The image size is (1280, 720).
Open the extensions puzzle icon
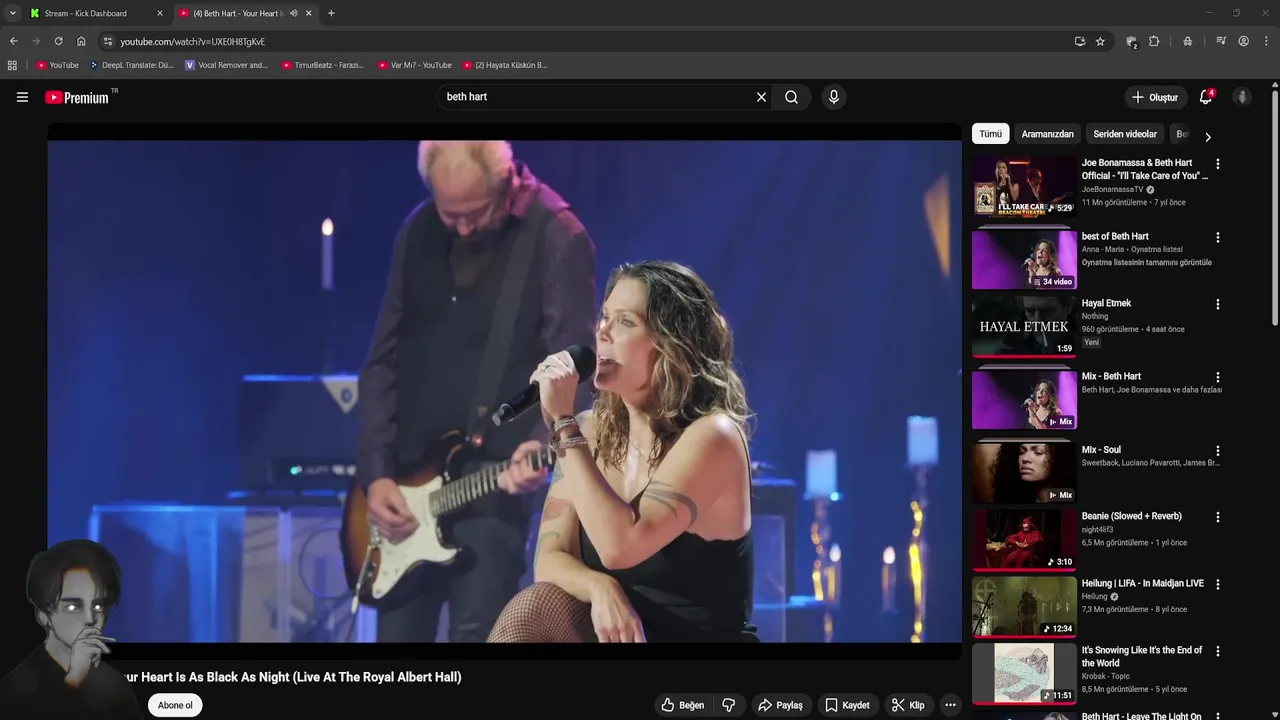click(1154, 41)
